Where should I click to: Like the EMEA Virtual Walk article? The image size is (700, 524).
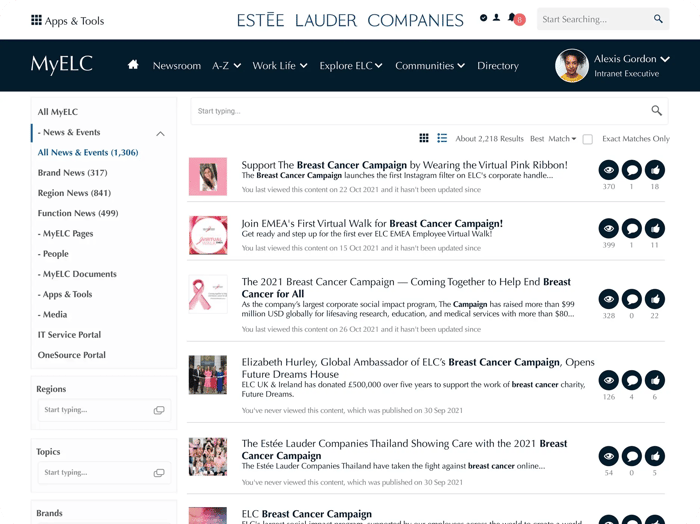(655, 229)
